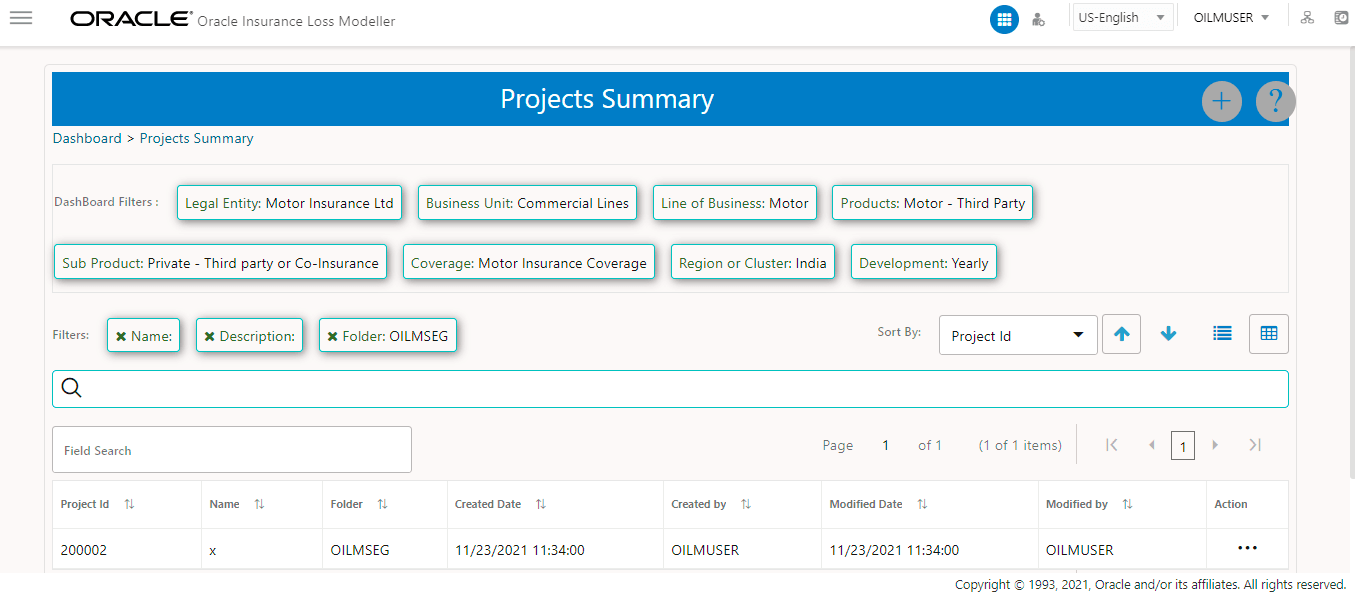Sort by Modified Date column arrows
Screen dimensions: 1355x598
[x=922, y=504]
